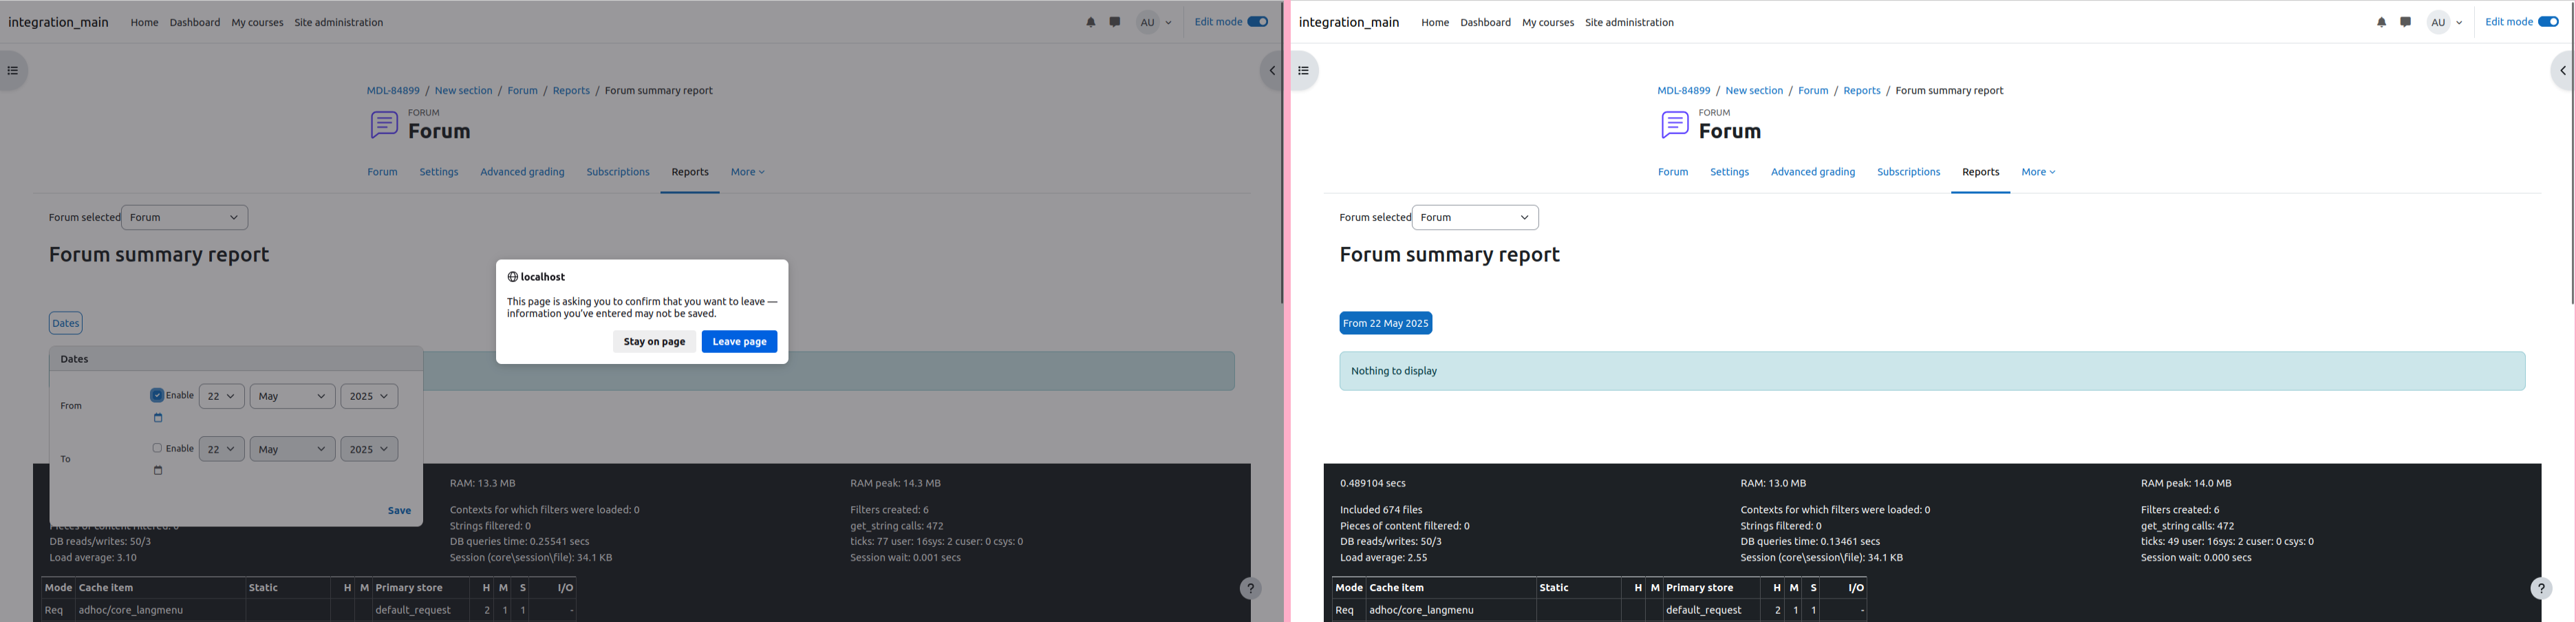The width and height of the screenshot is (2576, 622).
Task: Click integration_main site name in right window
Action: click(x=1348, y=23)
